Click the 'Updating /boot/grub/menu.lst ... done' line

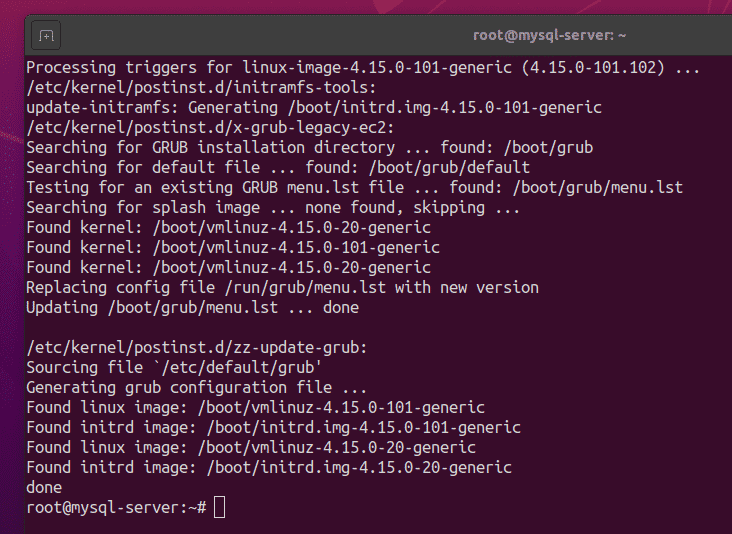pyautogui.click(x=192, y=307)
